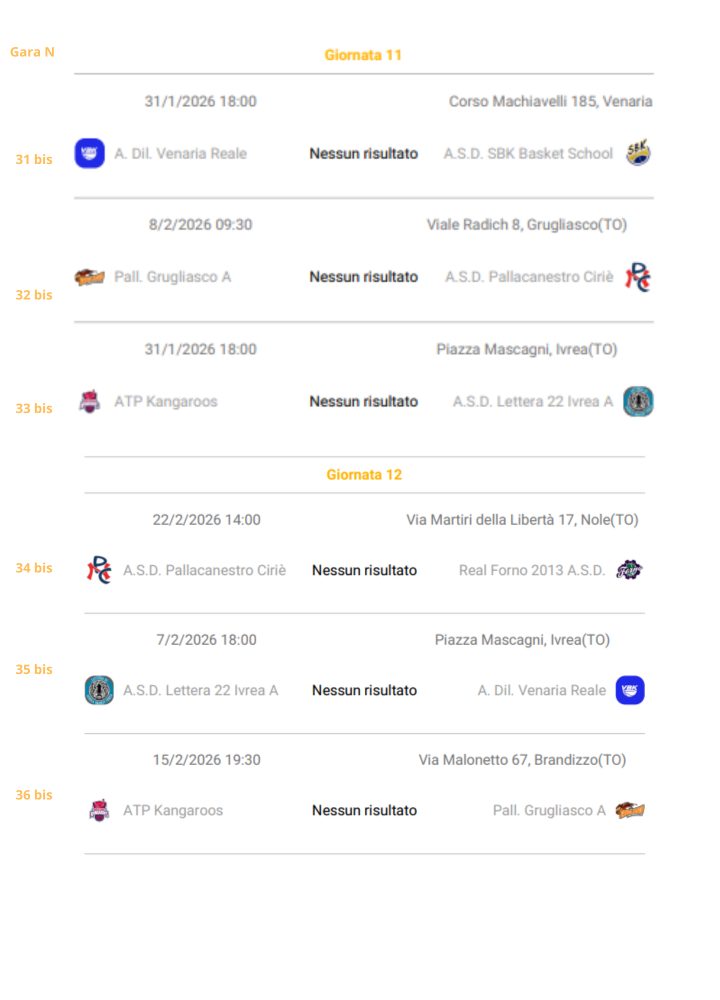Open the Giornata 11 header
This screenshot has width=720, height=1000.
[x=363, y=55]
